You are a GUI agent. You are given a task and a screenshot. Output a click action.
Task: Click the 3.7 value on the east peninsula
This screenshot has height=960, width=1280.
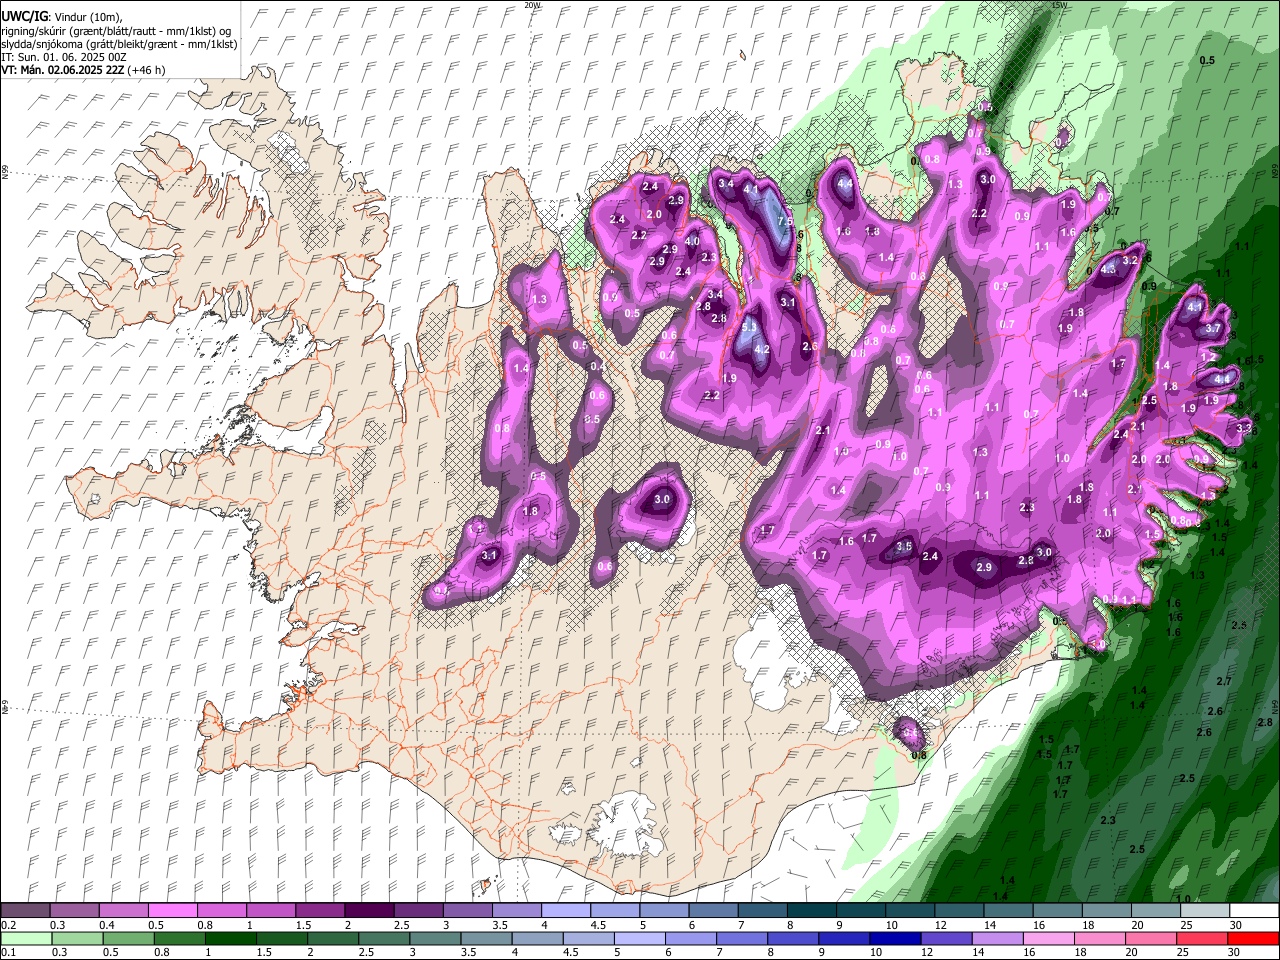pyautogui.click(x=1213, y=328)
